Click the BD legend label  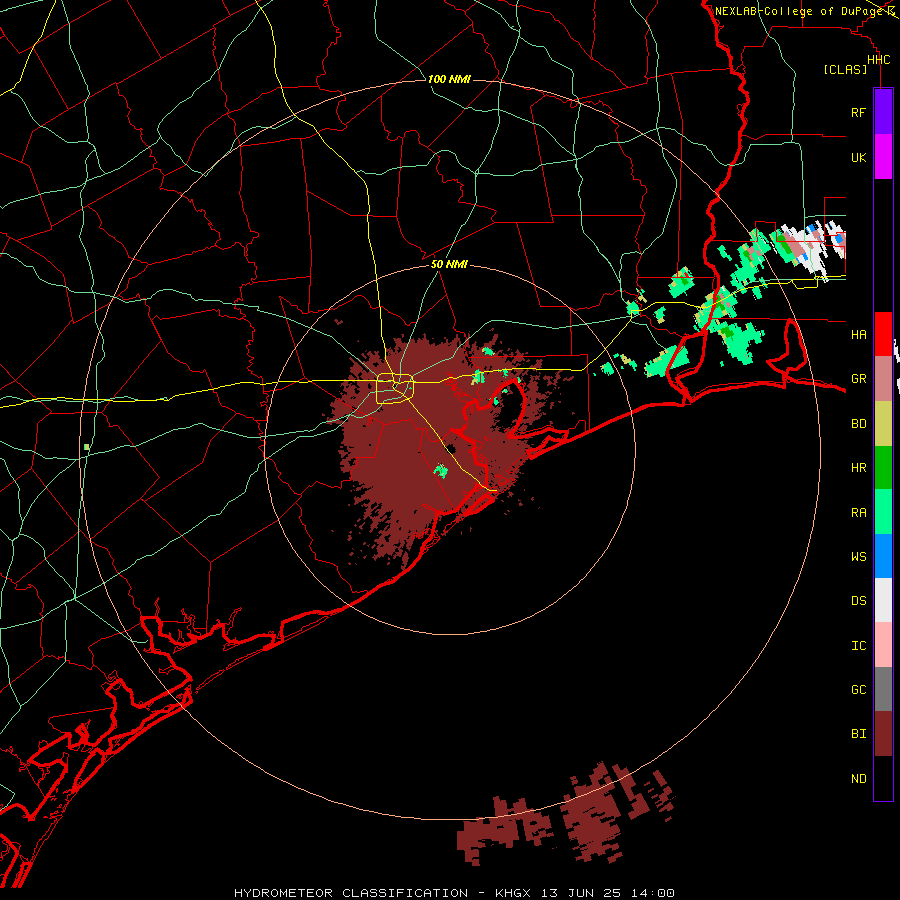coord(858,424)
